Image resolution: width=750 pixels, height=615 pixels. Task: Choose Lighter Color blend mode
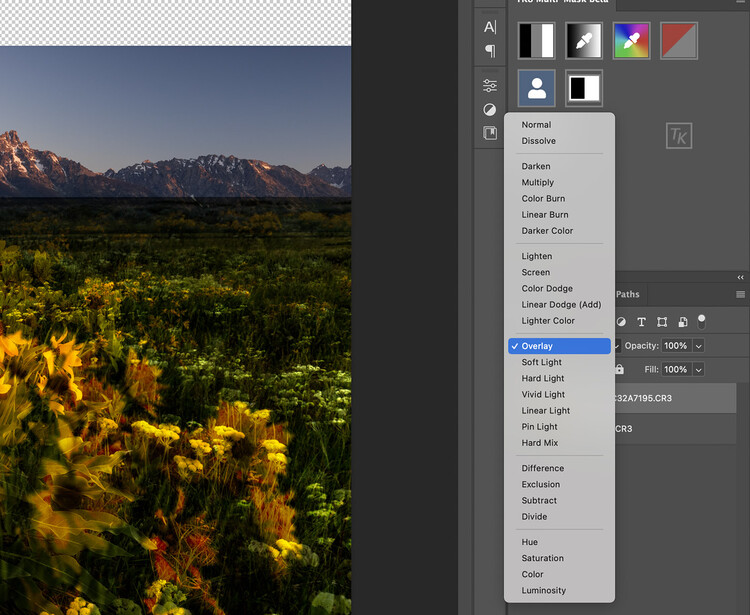(x=548, y=320)
